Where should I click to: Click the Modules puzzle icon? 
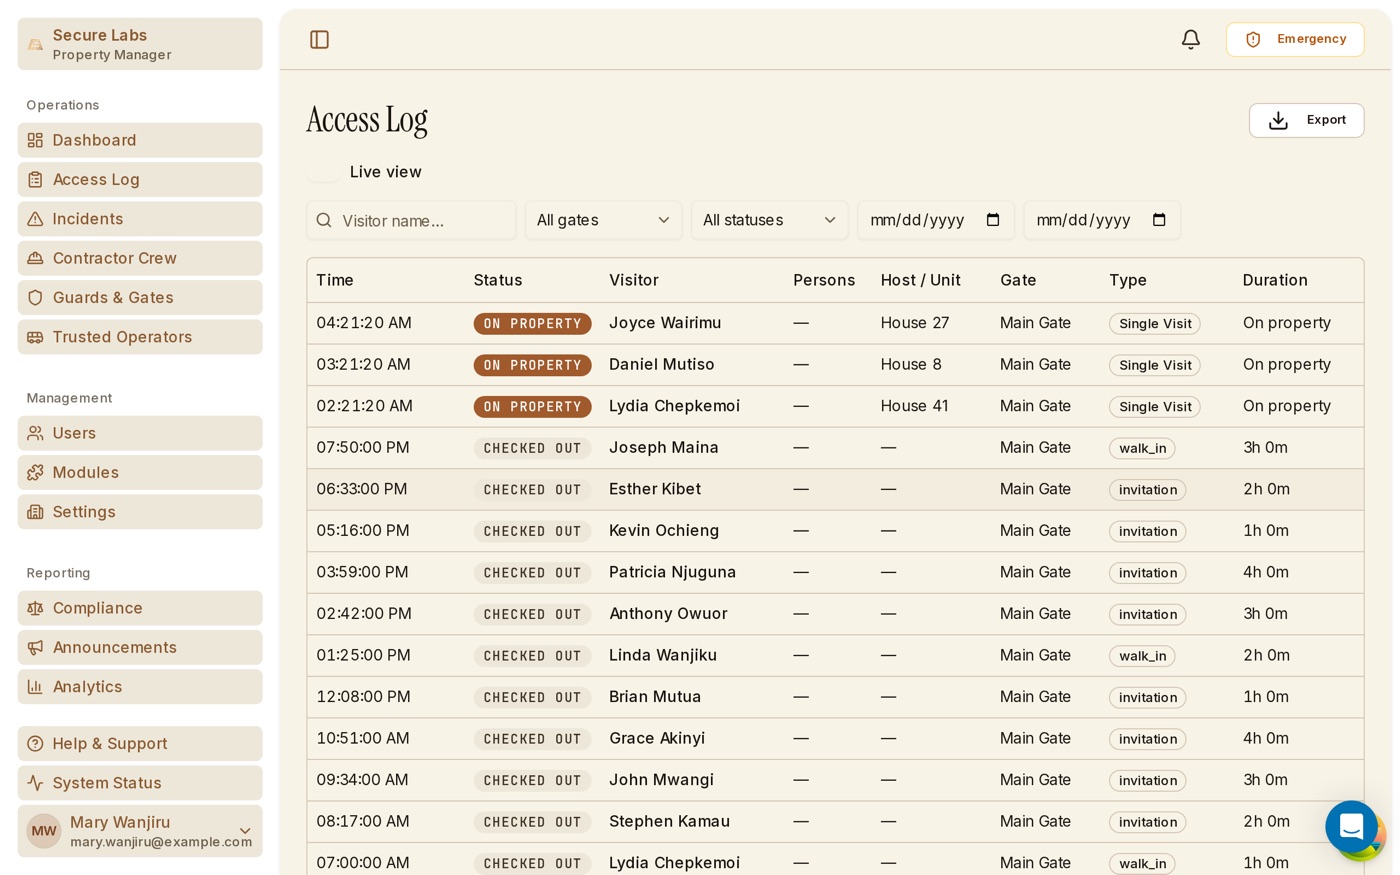35,473
